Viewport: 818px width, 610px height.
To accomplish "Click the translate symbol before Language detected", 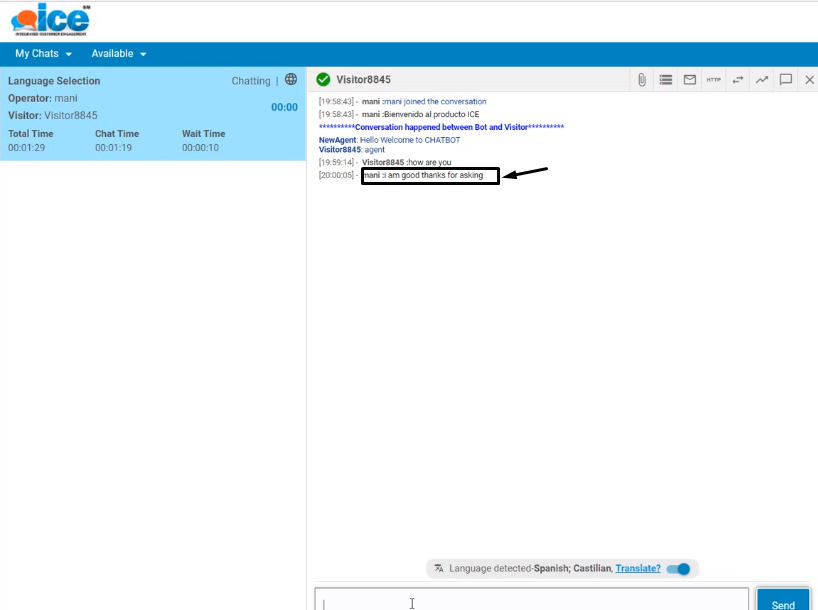I will pos(439,569).
